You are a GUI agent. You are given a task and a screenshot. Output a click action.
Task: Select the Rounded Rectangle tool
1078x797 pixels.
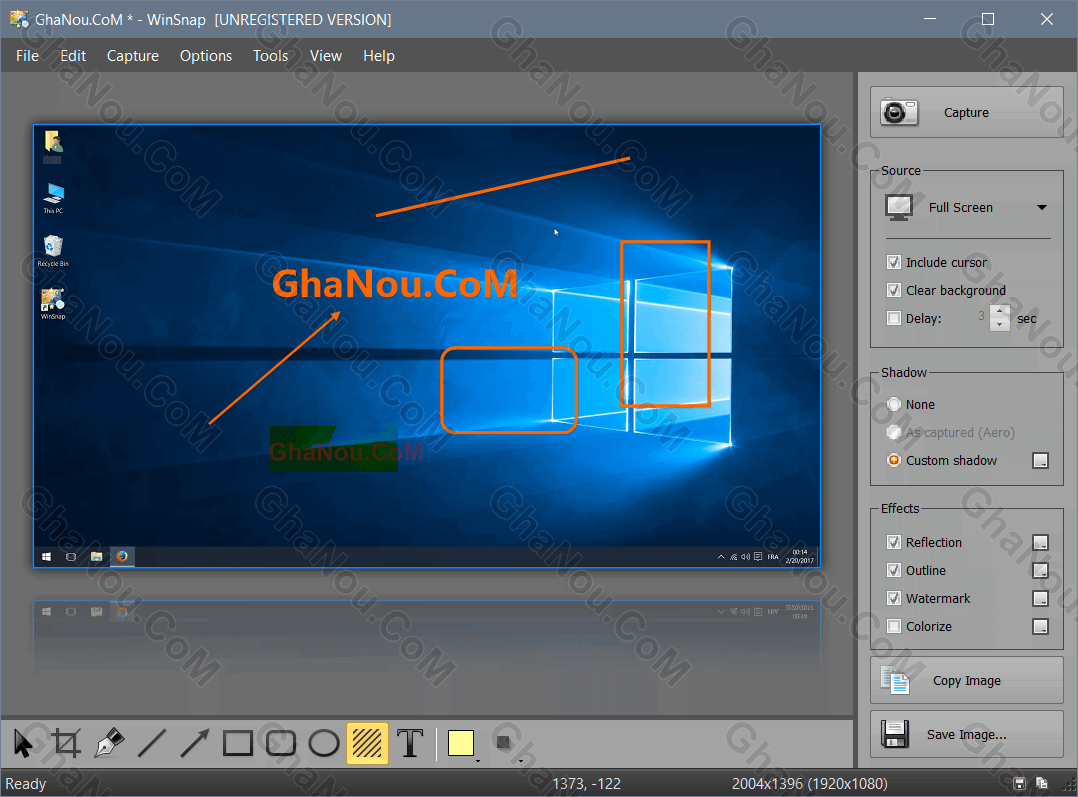coord(280,743)
